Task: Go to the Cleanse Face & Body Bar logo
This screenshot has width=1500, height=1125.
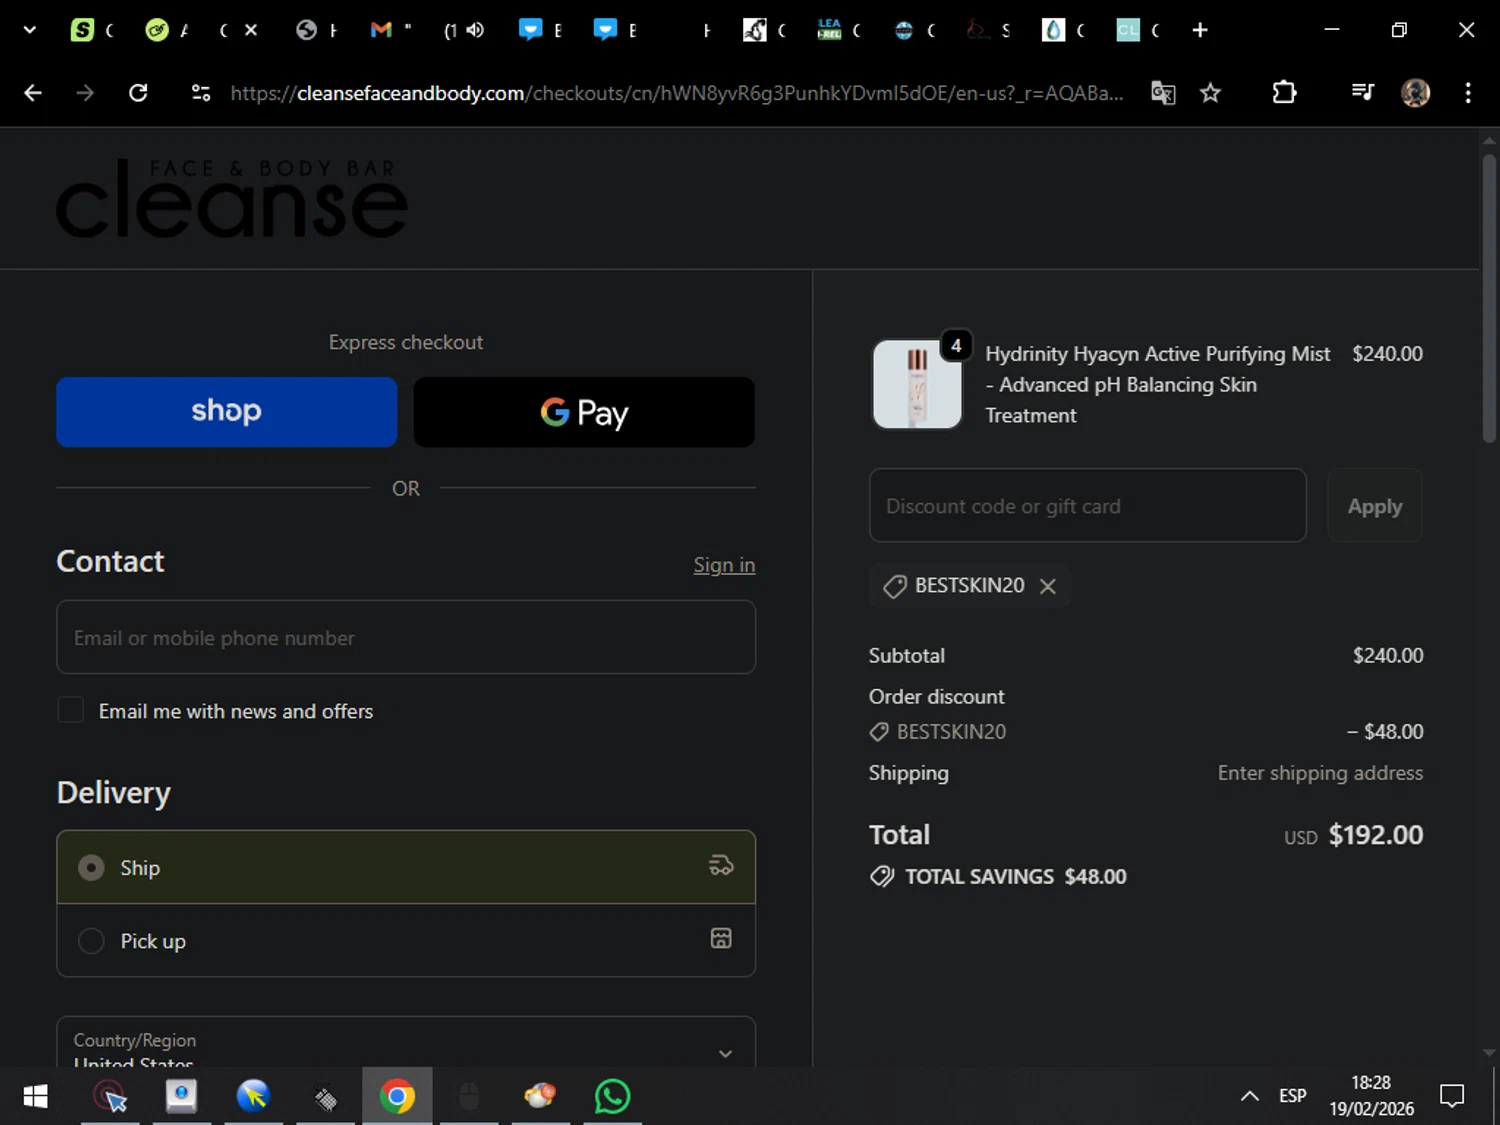Action: coord(231,198)
